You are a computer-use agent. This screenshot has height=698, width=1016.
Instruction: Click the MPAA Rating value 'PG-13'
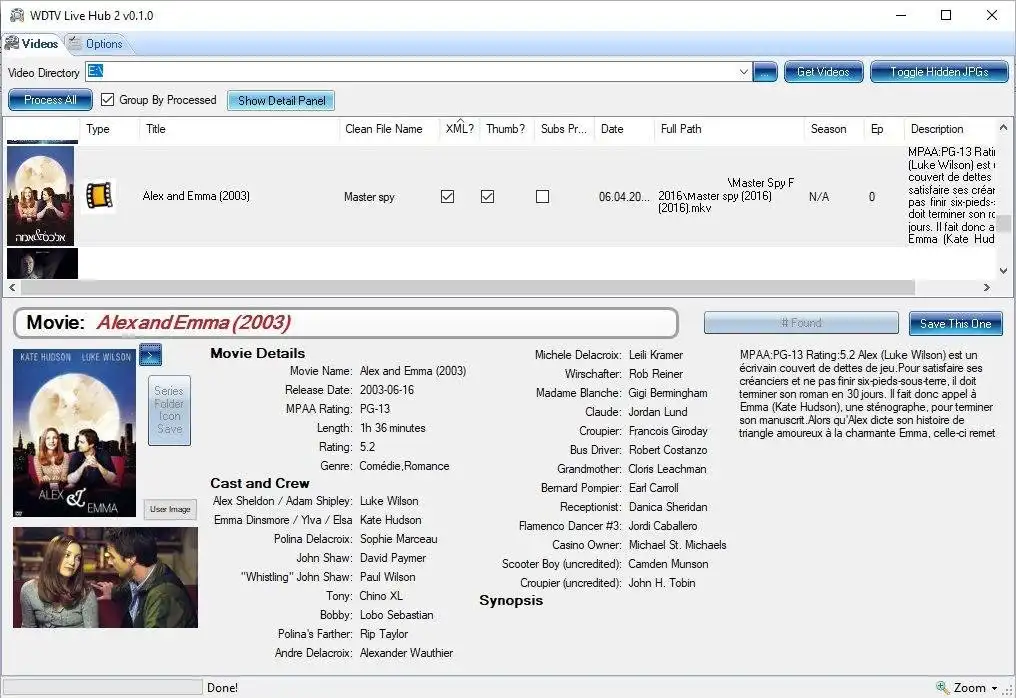pyautogui.click(x=375, y=409)
